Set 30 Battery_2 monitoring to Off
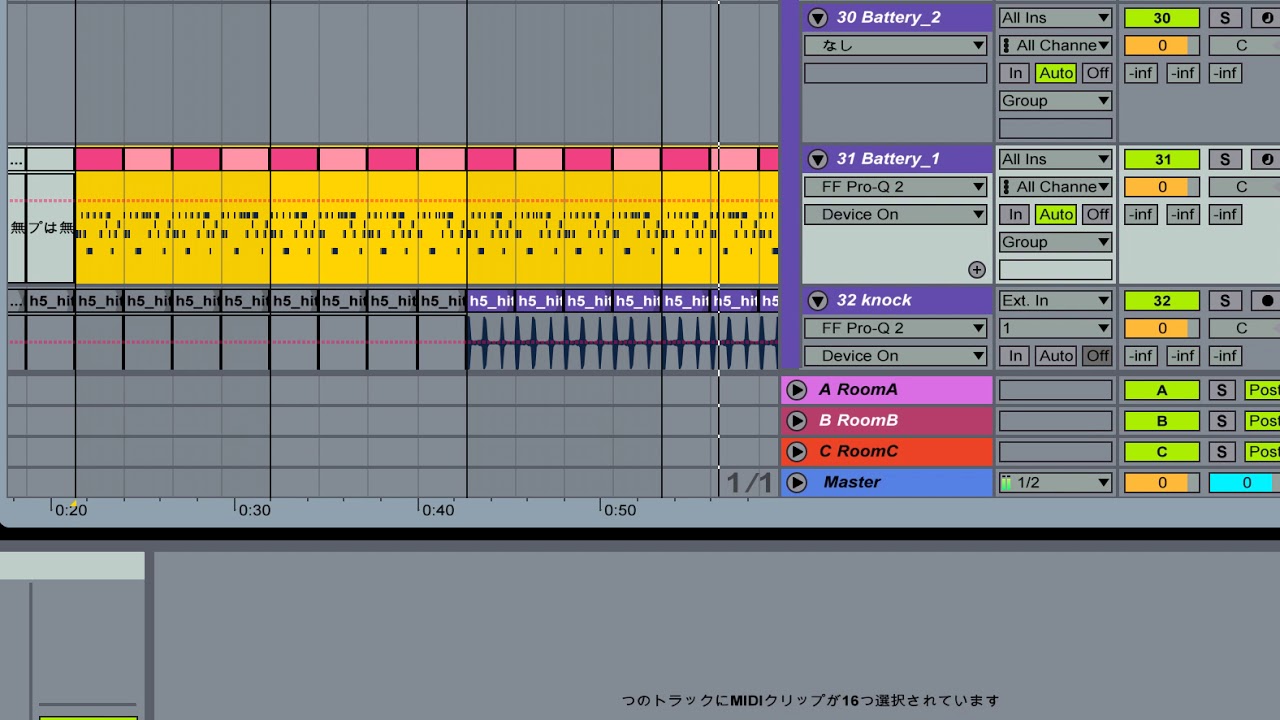 coord(1097,73)
